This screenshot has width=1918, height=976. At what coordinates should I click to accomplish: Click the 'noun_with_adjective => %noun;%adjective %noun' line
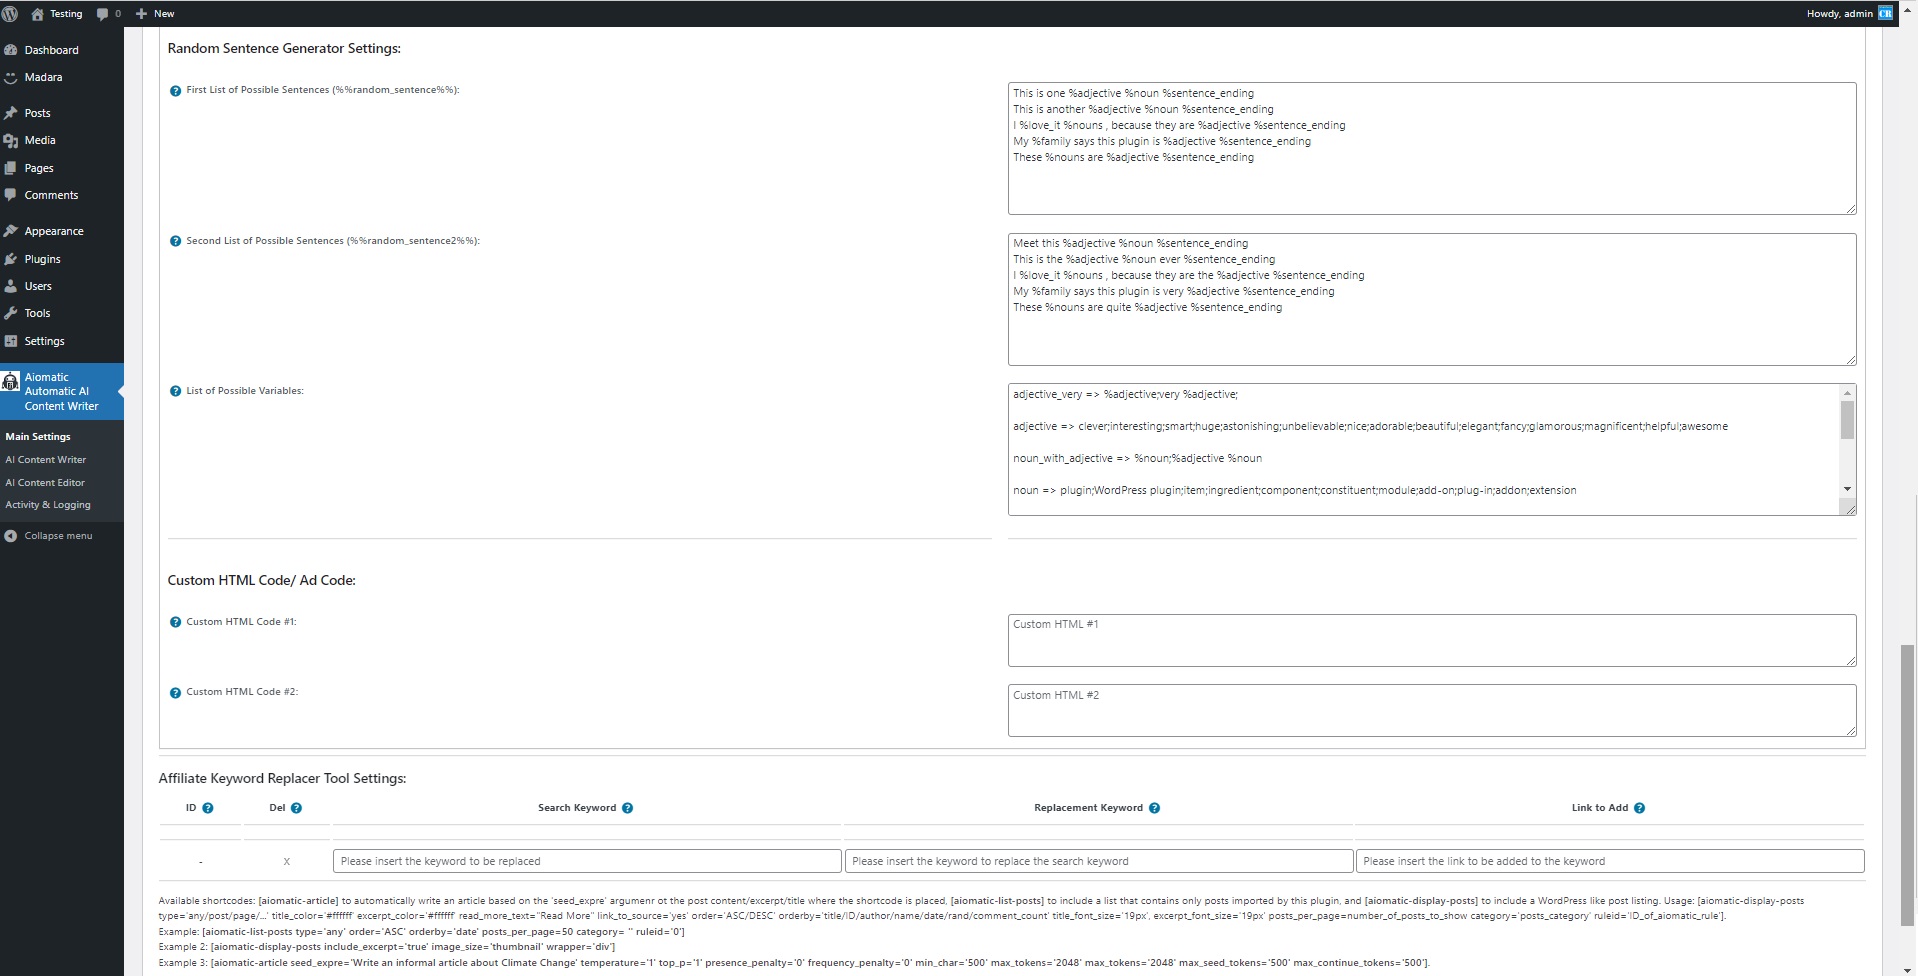tap(1137, 458)
